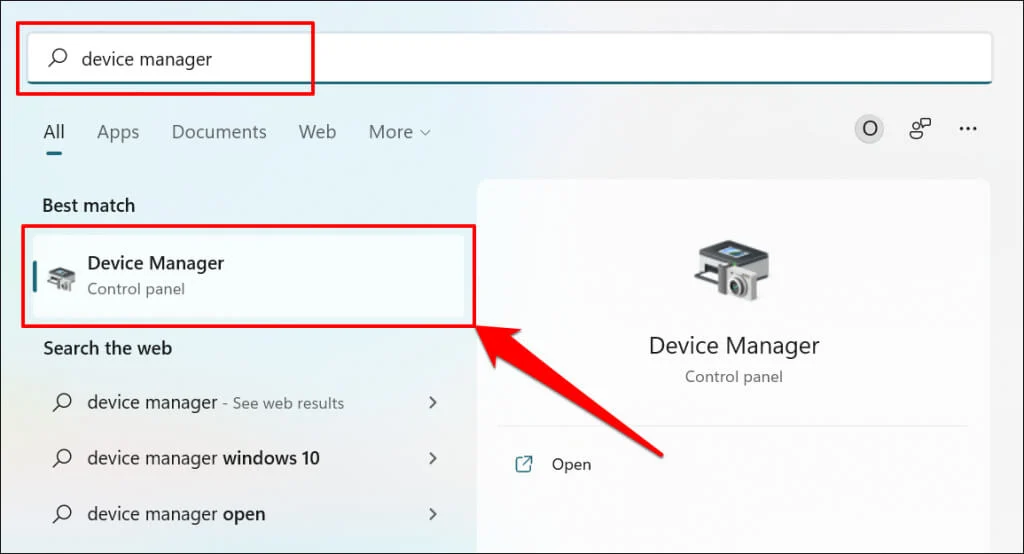Open the search feedback chat icon

[920, 129]
